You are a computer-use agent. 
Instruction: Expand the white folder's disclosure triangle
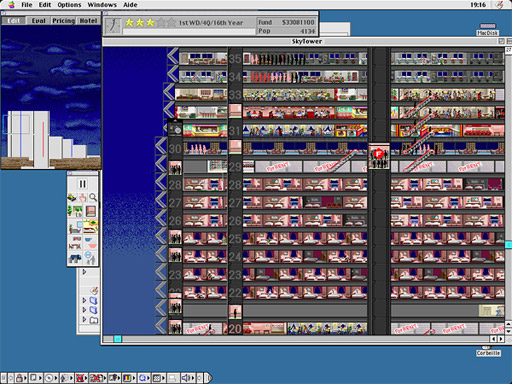point(84,320)
